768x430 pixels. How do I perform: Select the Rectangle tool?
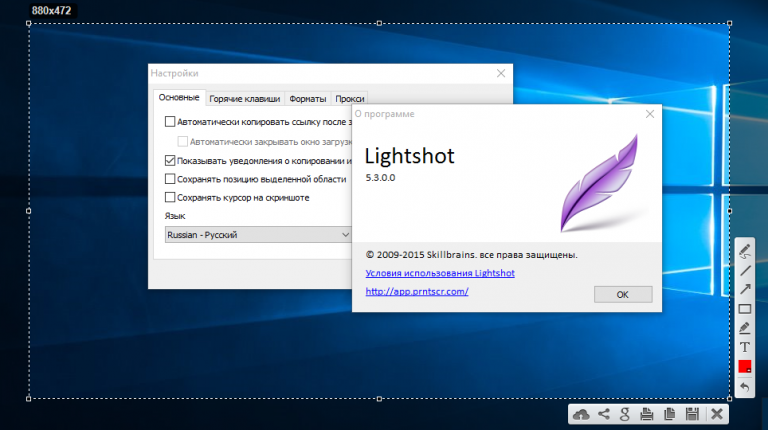point(745,309)
